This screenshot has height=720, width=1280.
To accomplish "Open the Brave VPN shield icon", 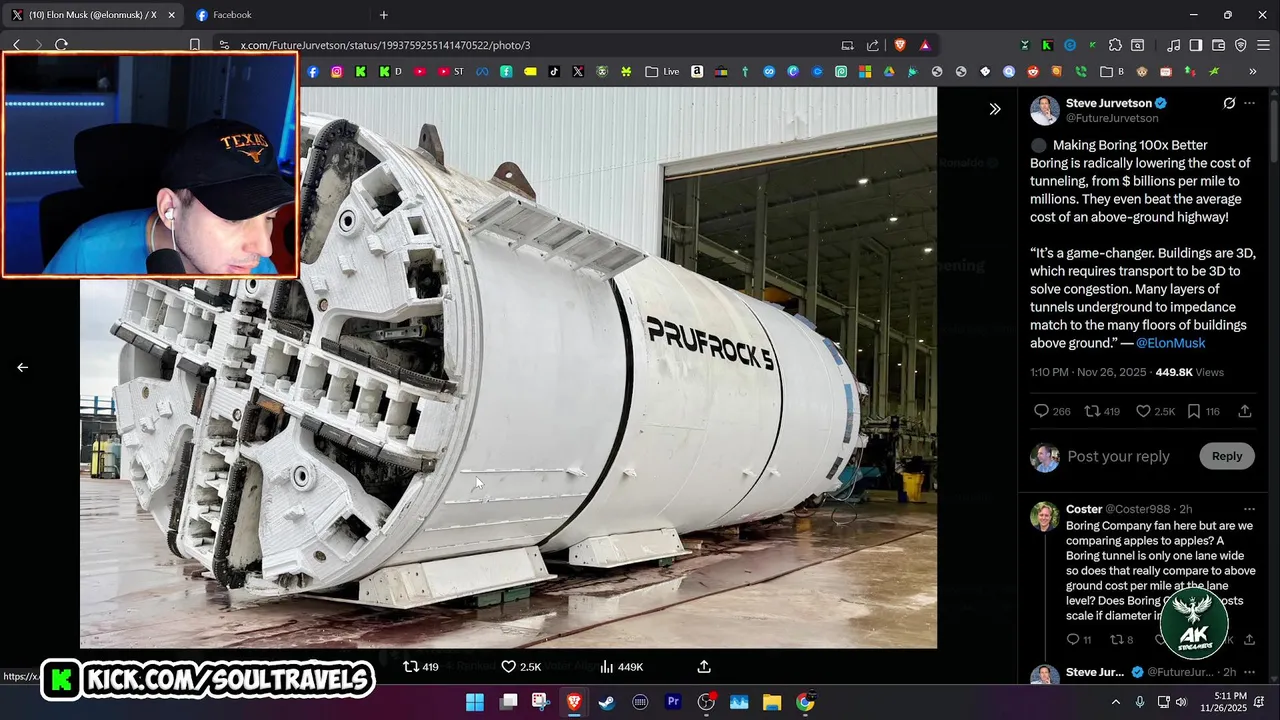I will pos(1241,45).
